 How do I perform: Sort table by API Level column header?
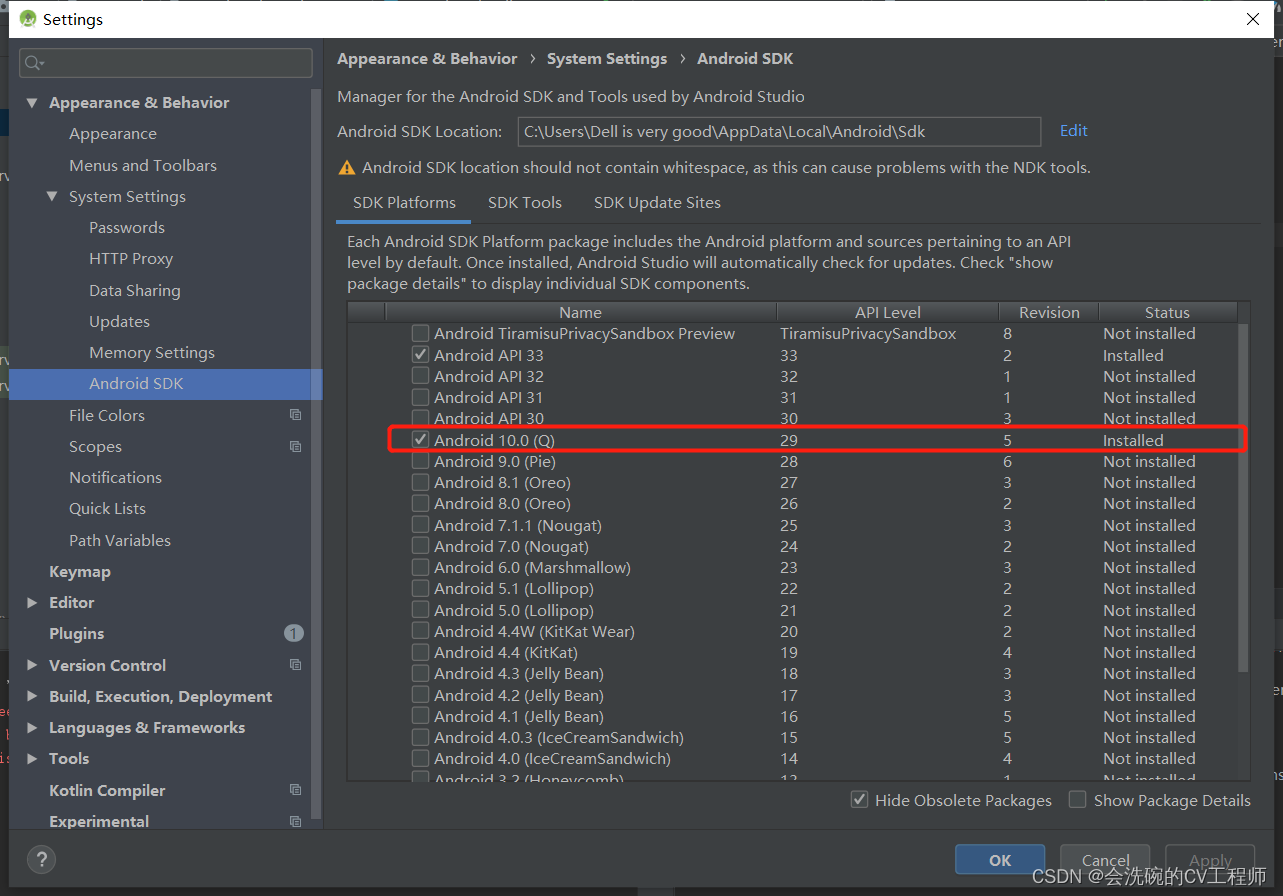888,312
